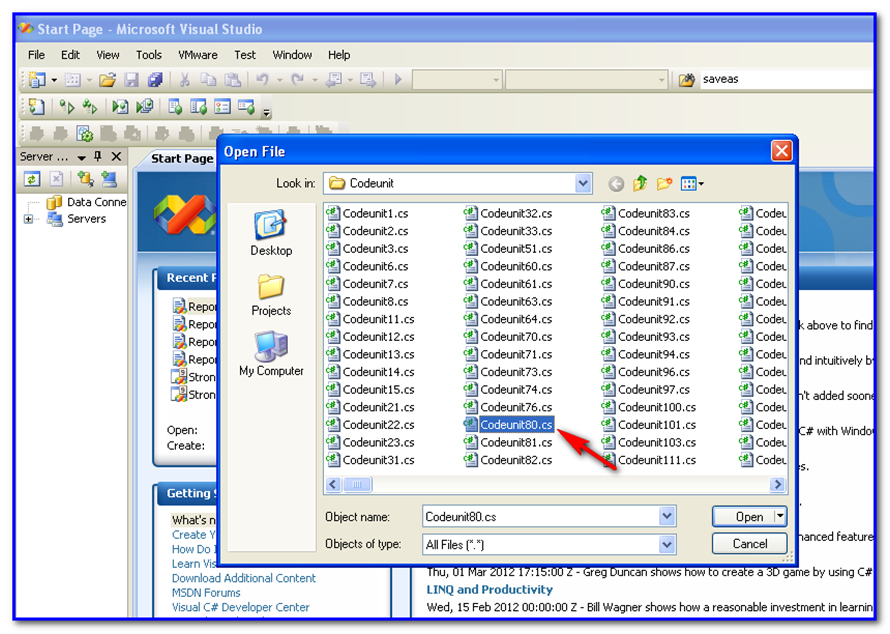
Task: Open the Window menu
Action: pyautogui.click(x=292, y=55)
